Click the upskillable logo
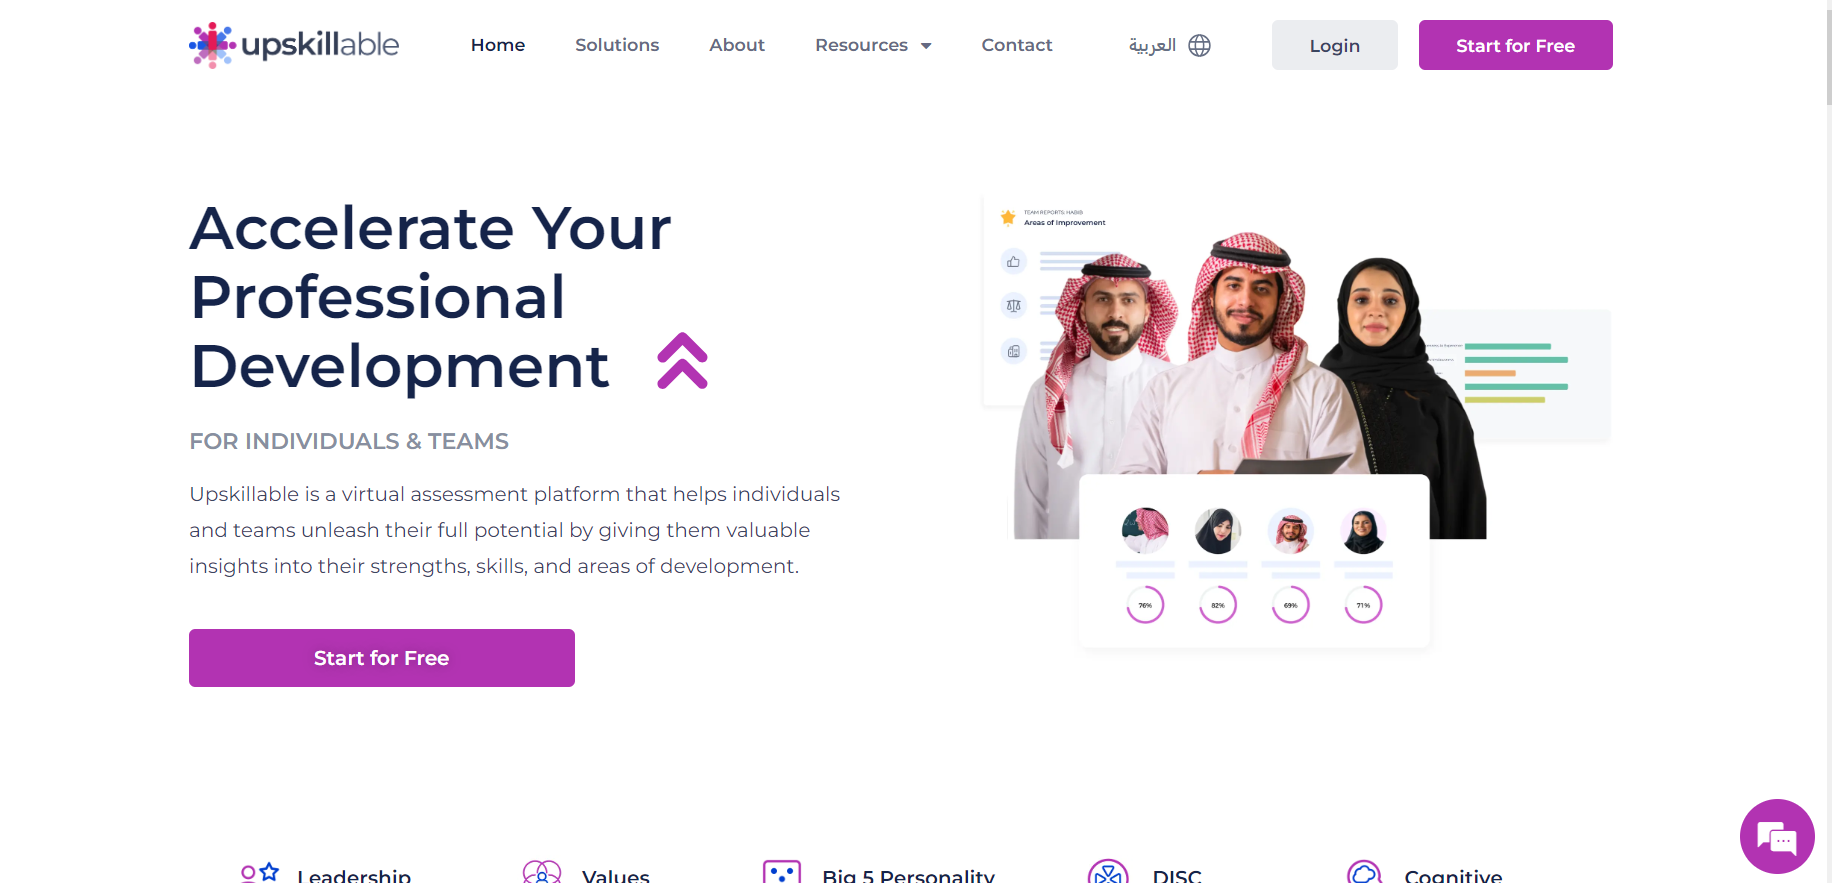The image size is (1832, 883). (x=294, y=45)
